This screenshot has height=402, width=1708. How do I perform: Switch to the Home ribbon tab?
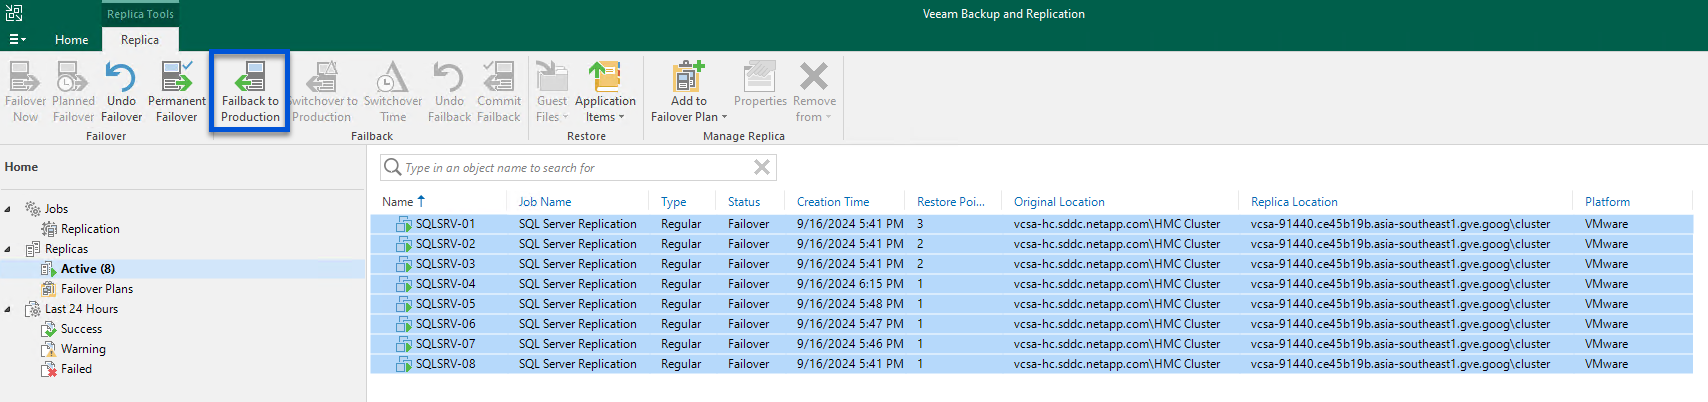pyautogui.click(x=71, y=39)
